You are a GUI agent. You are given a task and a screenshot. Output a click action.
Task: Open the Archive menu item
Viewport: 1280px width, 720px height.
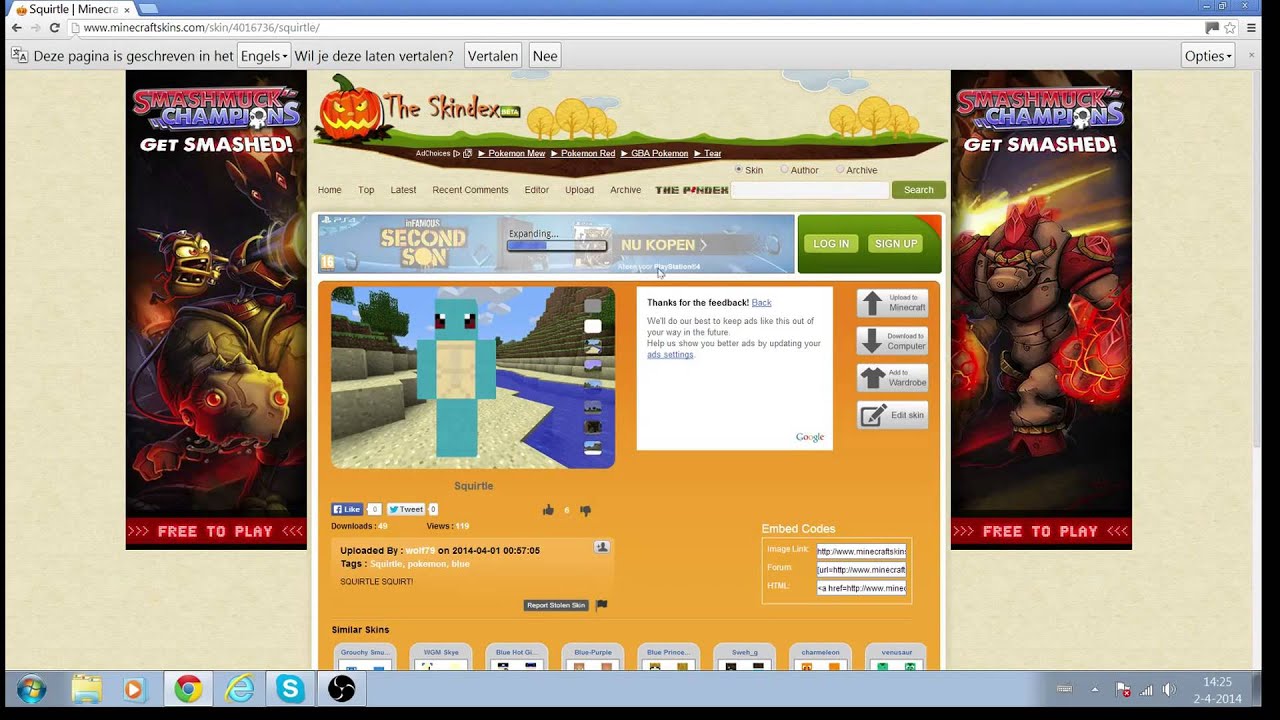[625, 190]
